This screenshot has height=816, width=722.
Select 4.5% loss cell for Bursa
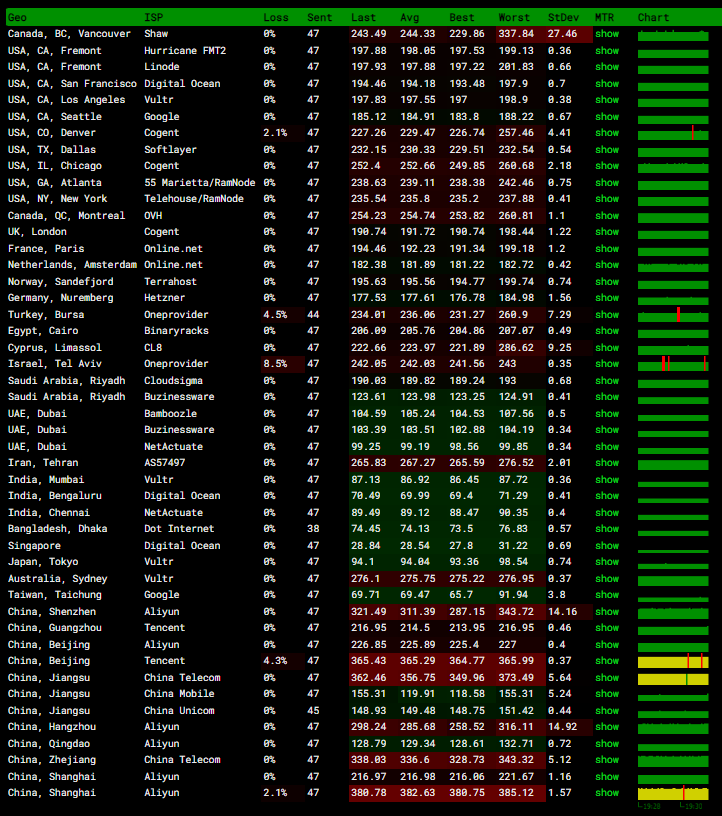coord(283,315)
